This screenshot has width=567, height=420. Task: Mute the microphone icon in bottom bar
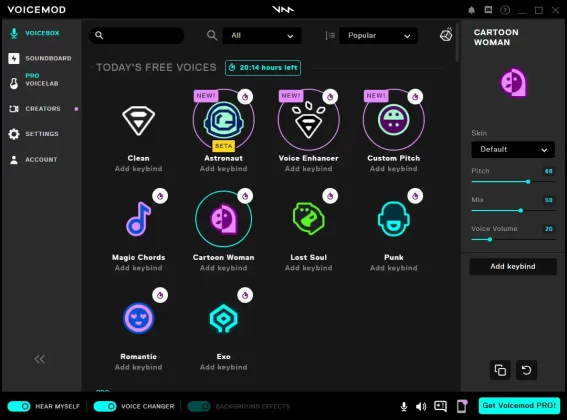coord(404,407)
